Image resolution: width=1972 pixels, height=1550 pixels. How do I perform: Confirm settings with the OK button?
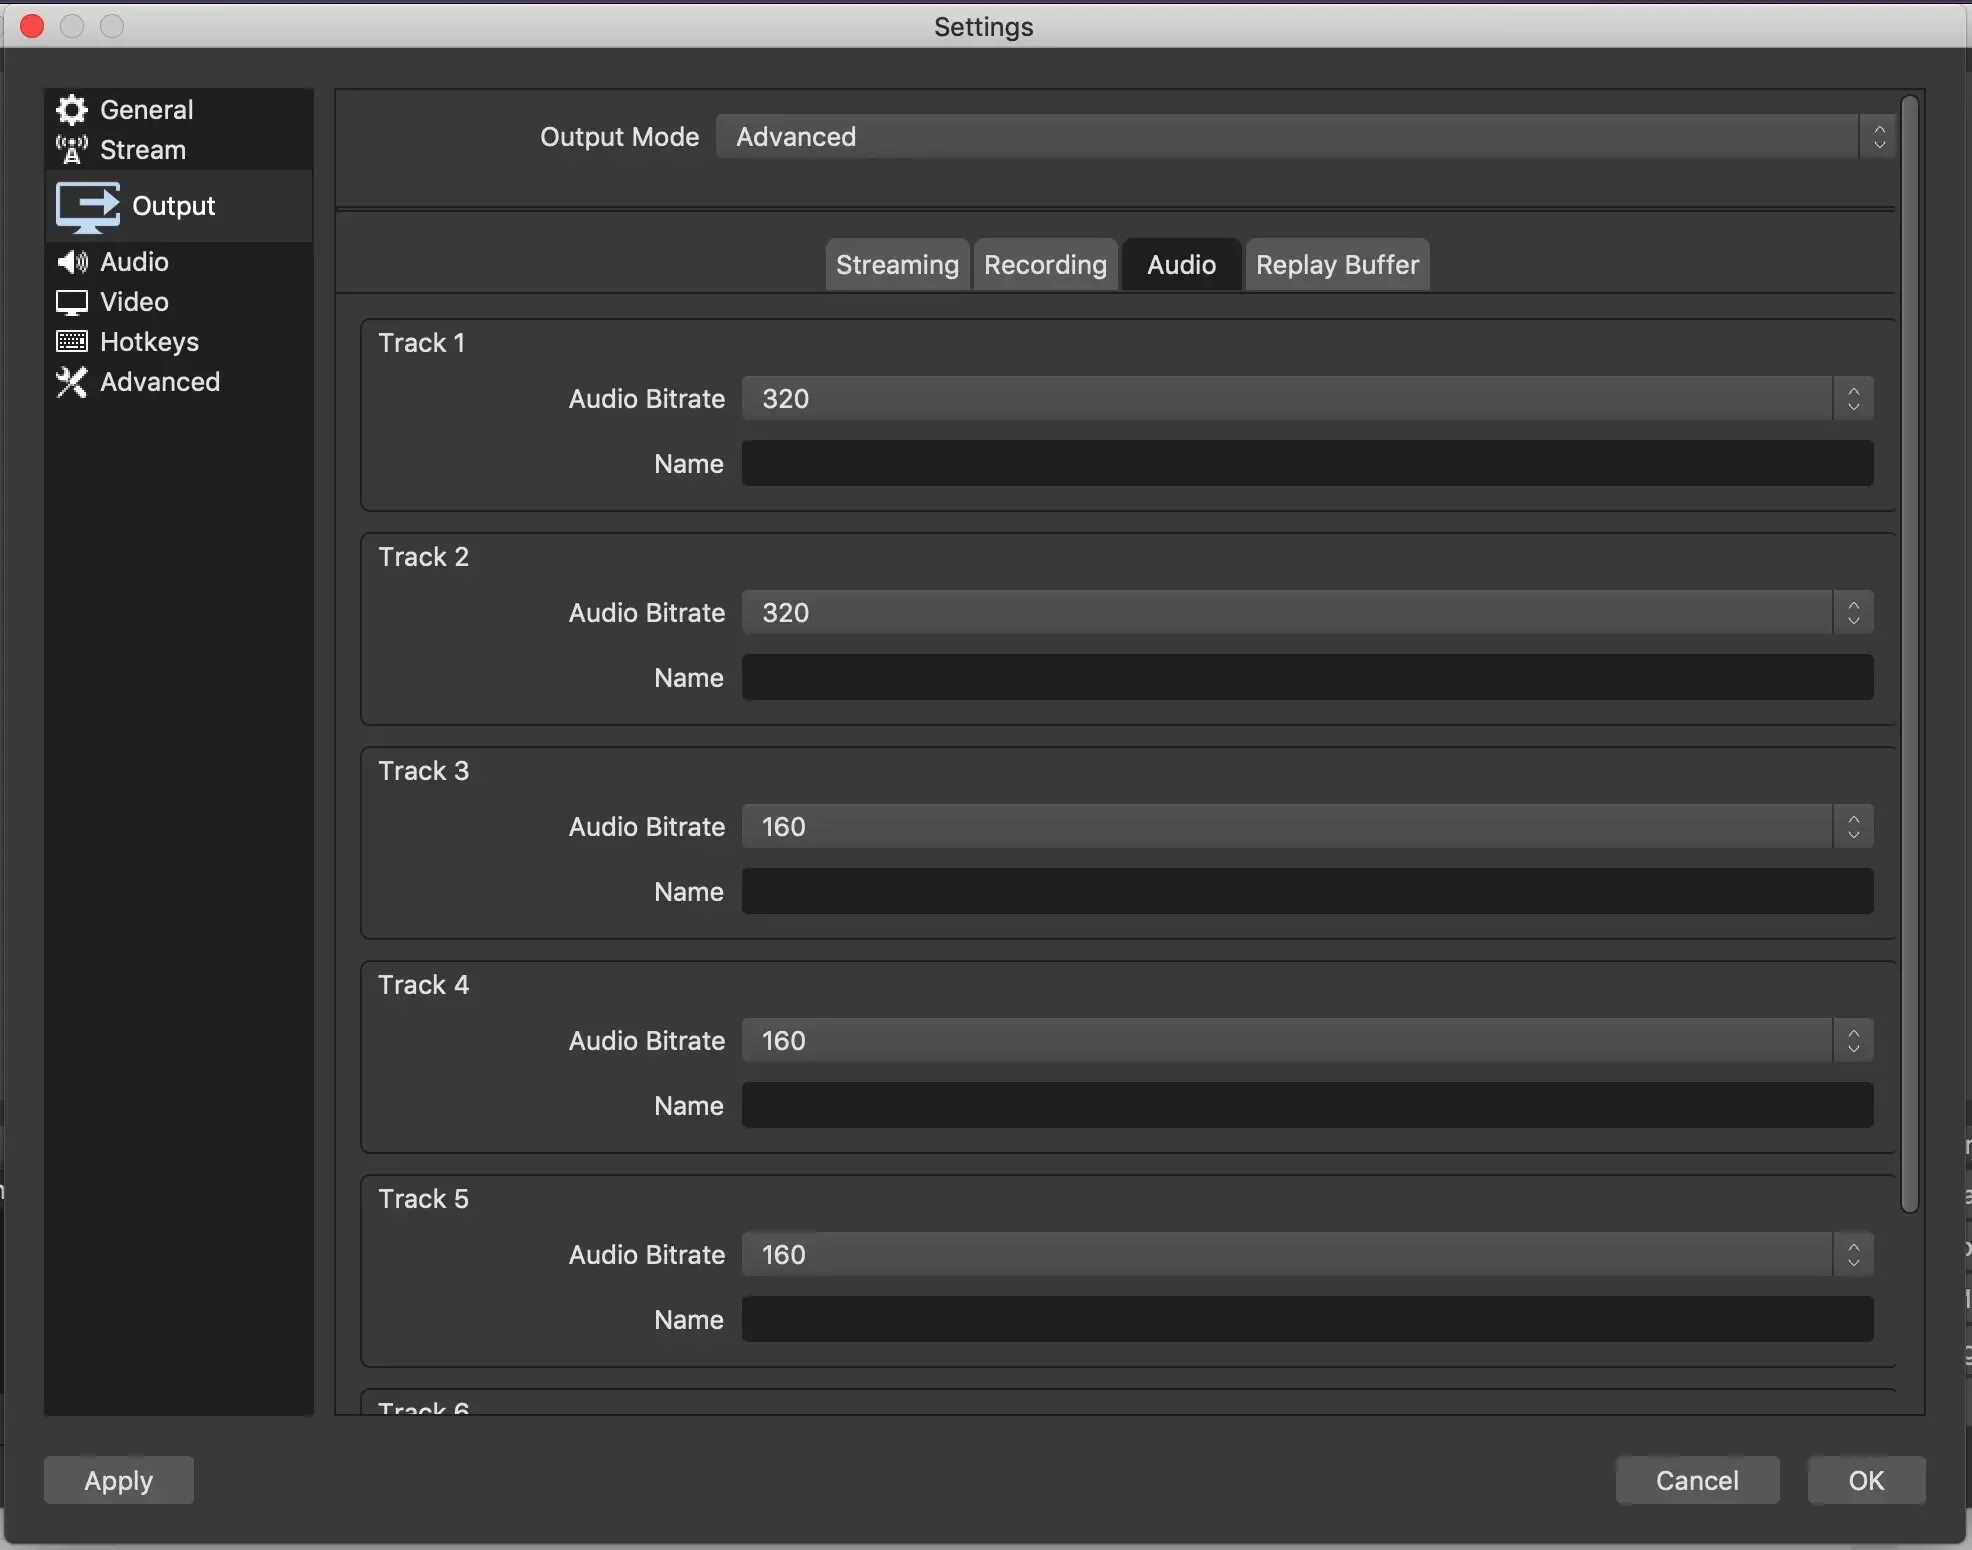tap(1866, 1480)
